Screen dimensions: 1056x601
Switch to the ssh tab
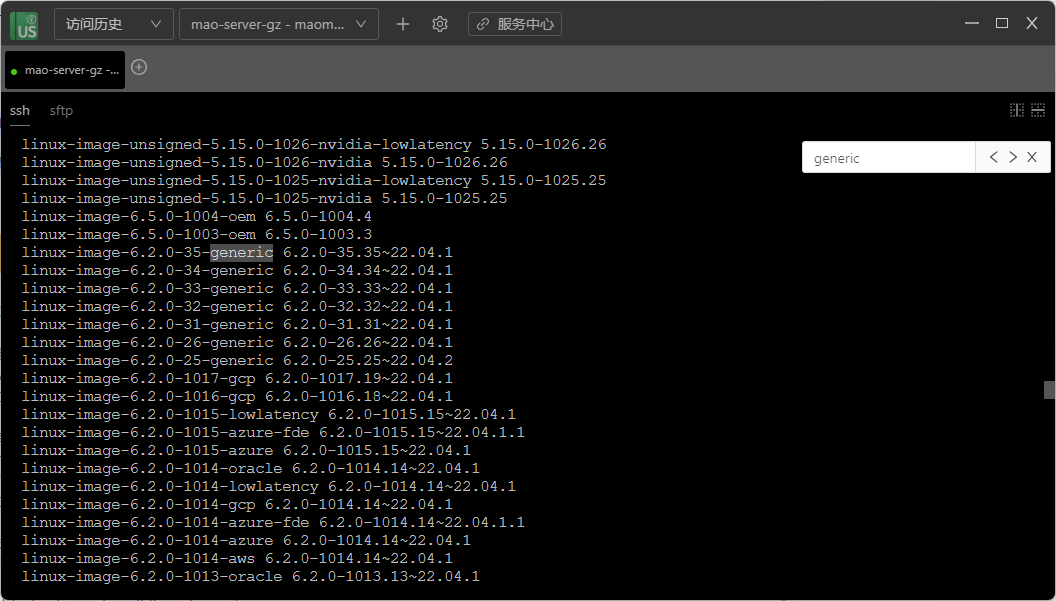point(20,110)
